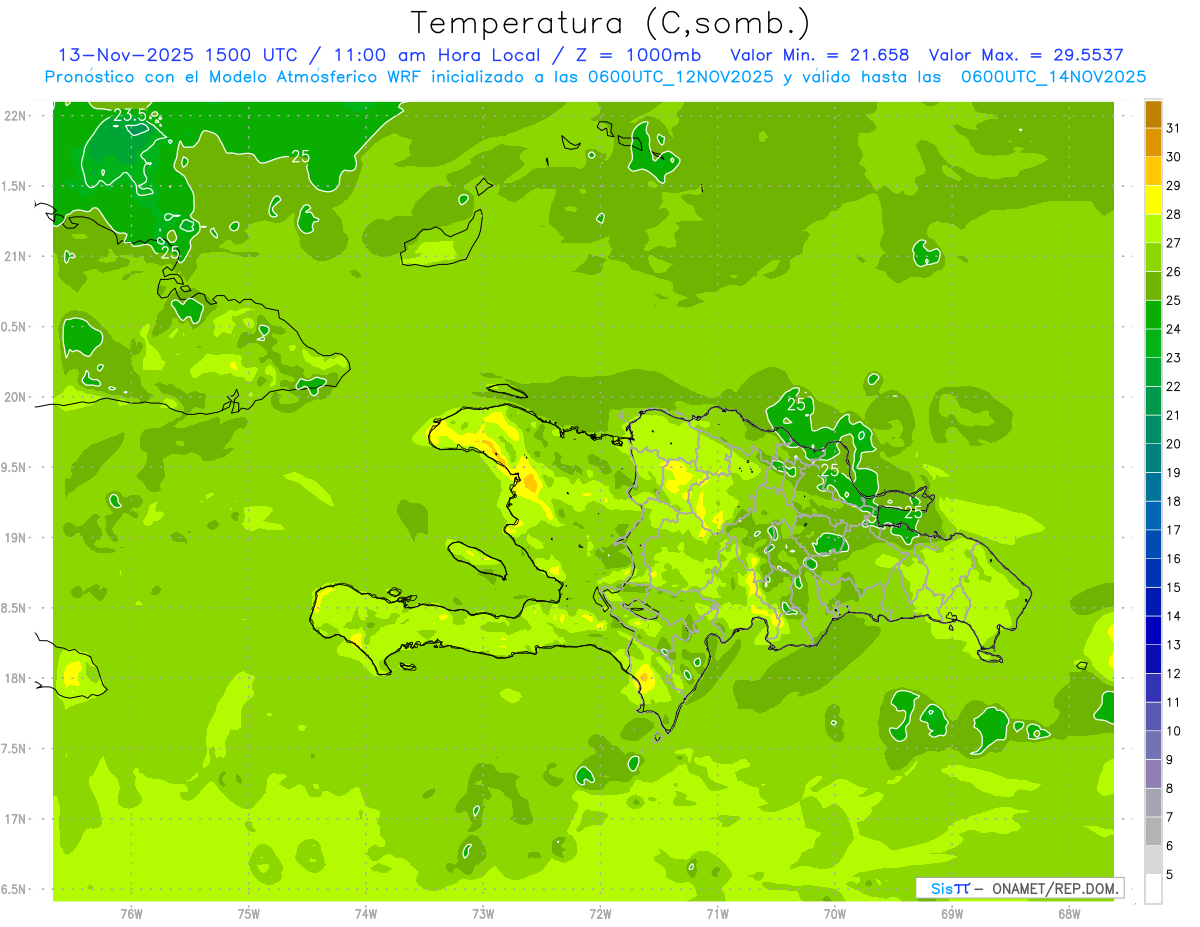Select the 'Valor Min. = 21.658' text
The height and width of the screenshot is (927, 1200).
point(820,55)
